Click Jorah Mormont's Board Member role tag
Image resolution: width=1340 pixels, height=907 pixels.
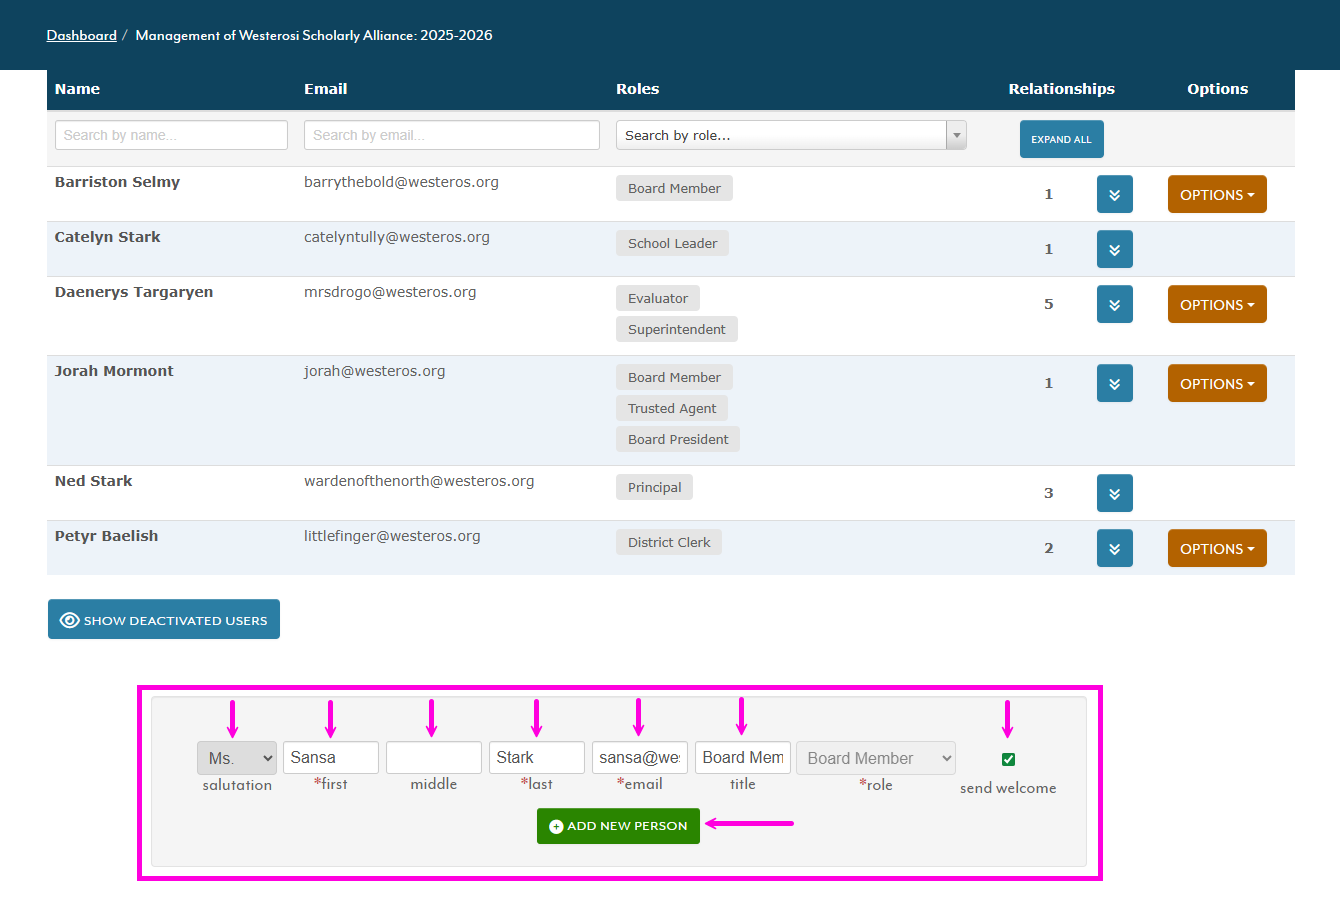point(674,377)
